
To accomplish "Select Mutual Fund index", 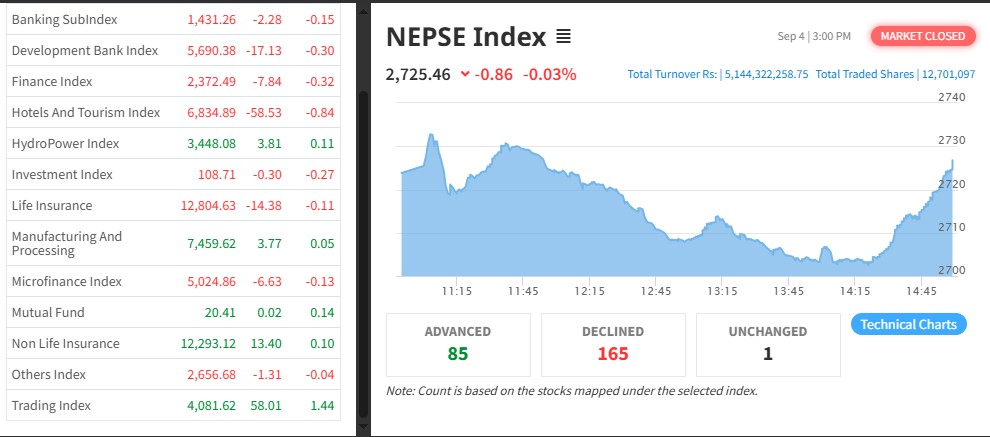I will [x=48, y=313].
